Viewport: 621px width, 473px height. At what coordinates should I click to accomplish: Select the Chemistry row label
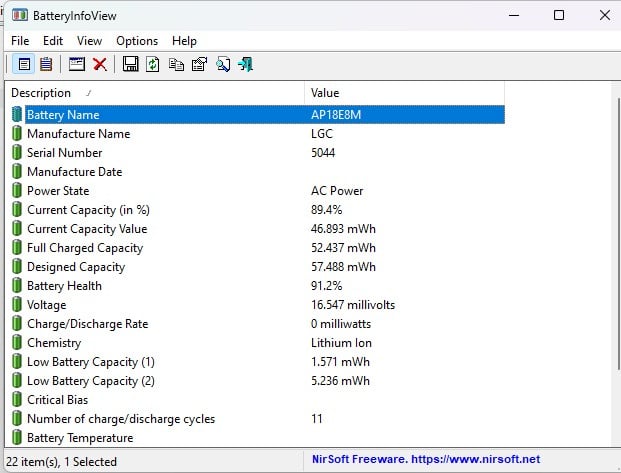pos(54,343)
